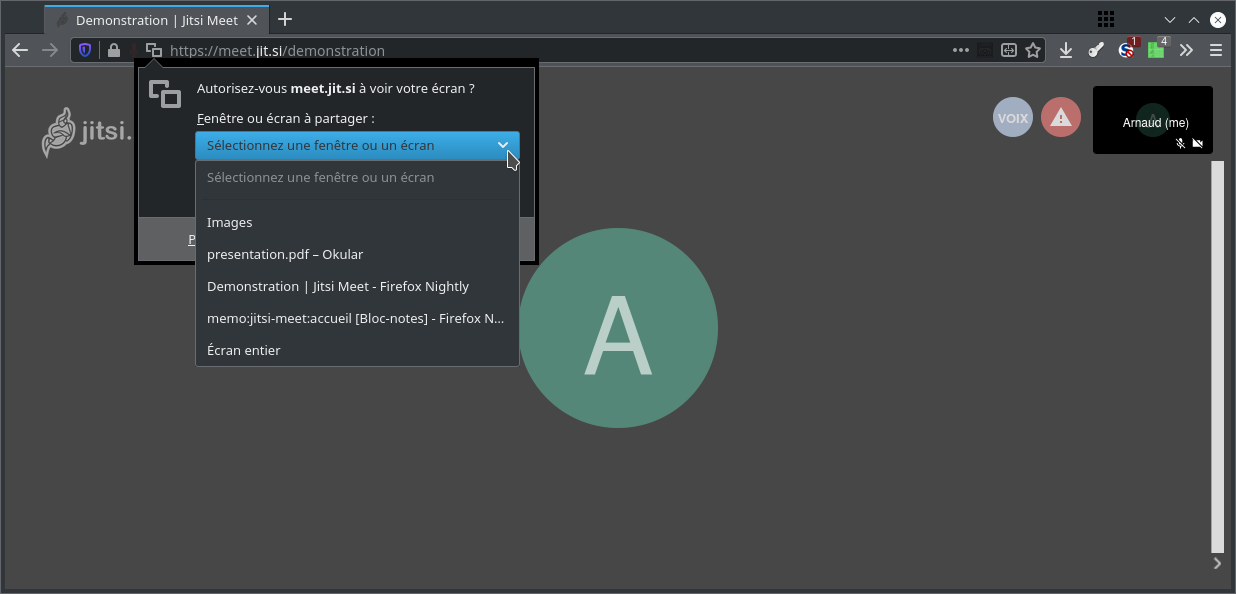
Task: Click the tracking protection shield icon
Action: click(x=85, y=50)
